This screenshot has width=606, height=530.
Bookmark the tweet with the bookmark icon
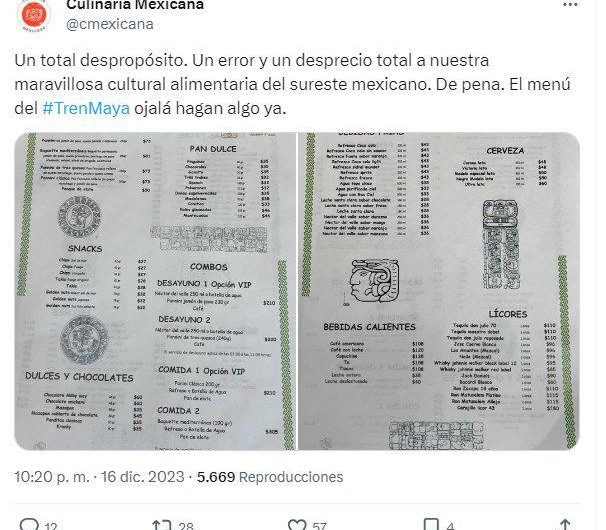(431, 525)
